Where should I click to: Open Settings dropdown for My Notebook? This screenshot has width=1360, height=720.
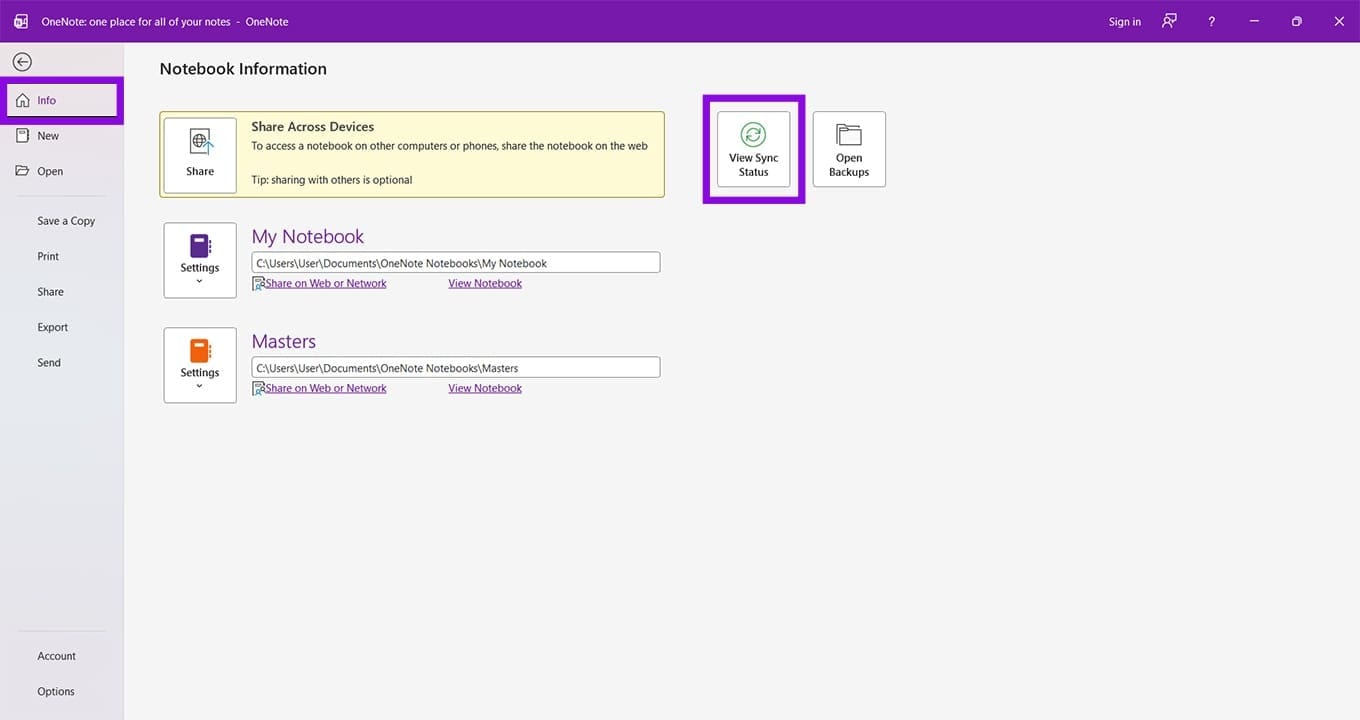pyautogui.click(x=200, y=260)
